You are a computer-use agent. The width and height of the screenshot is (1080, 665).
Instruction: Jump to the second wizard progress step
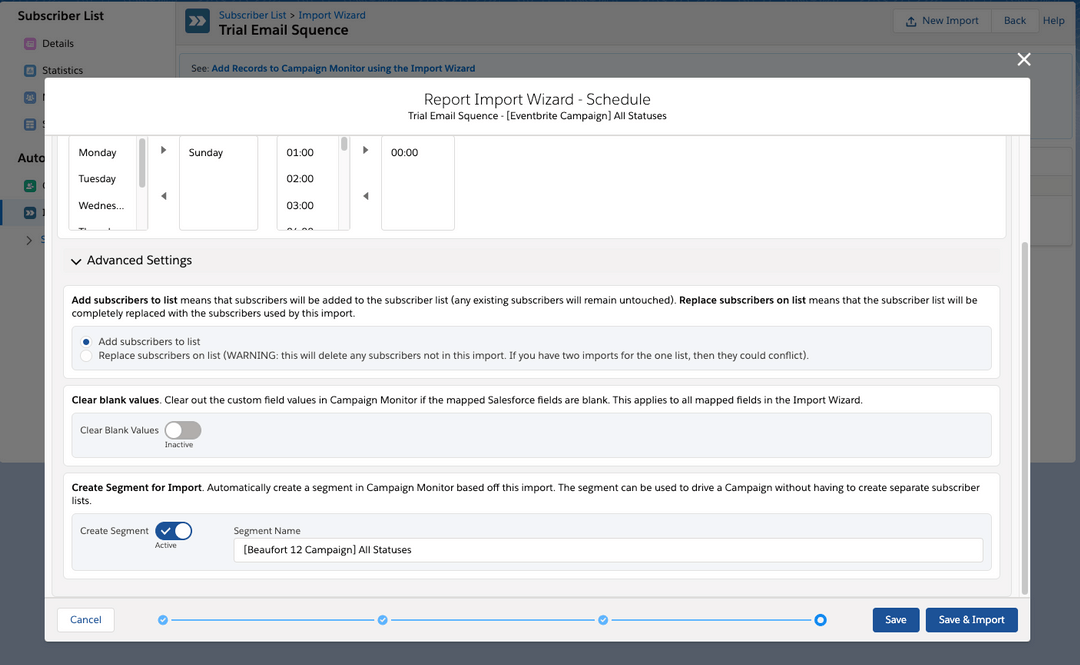pyautogui.click(x=383, y=620)
